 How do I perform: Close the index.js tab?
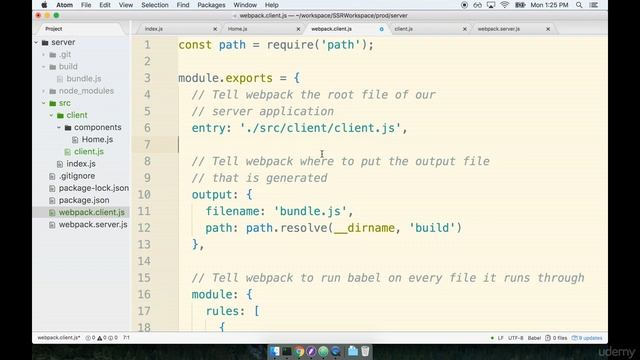(215, 29)
